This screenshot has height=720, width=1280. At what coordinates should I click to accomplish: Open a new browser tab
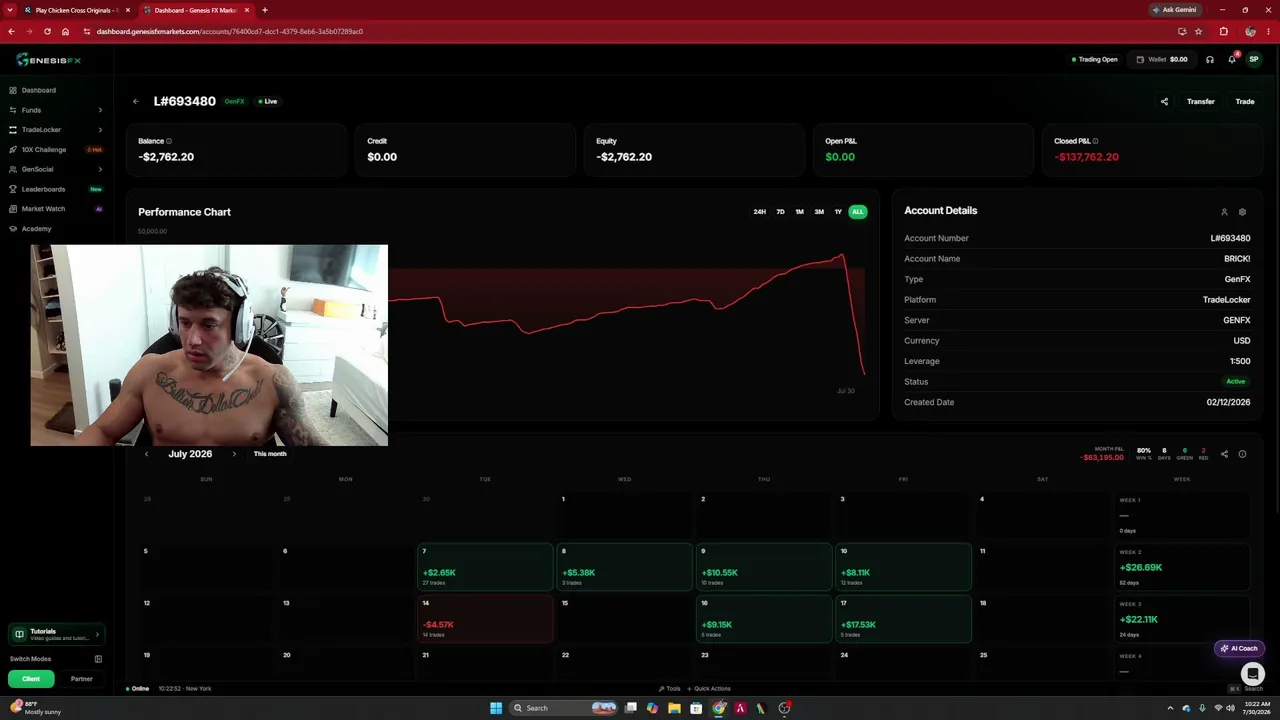[265, 10]
